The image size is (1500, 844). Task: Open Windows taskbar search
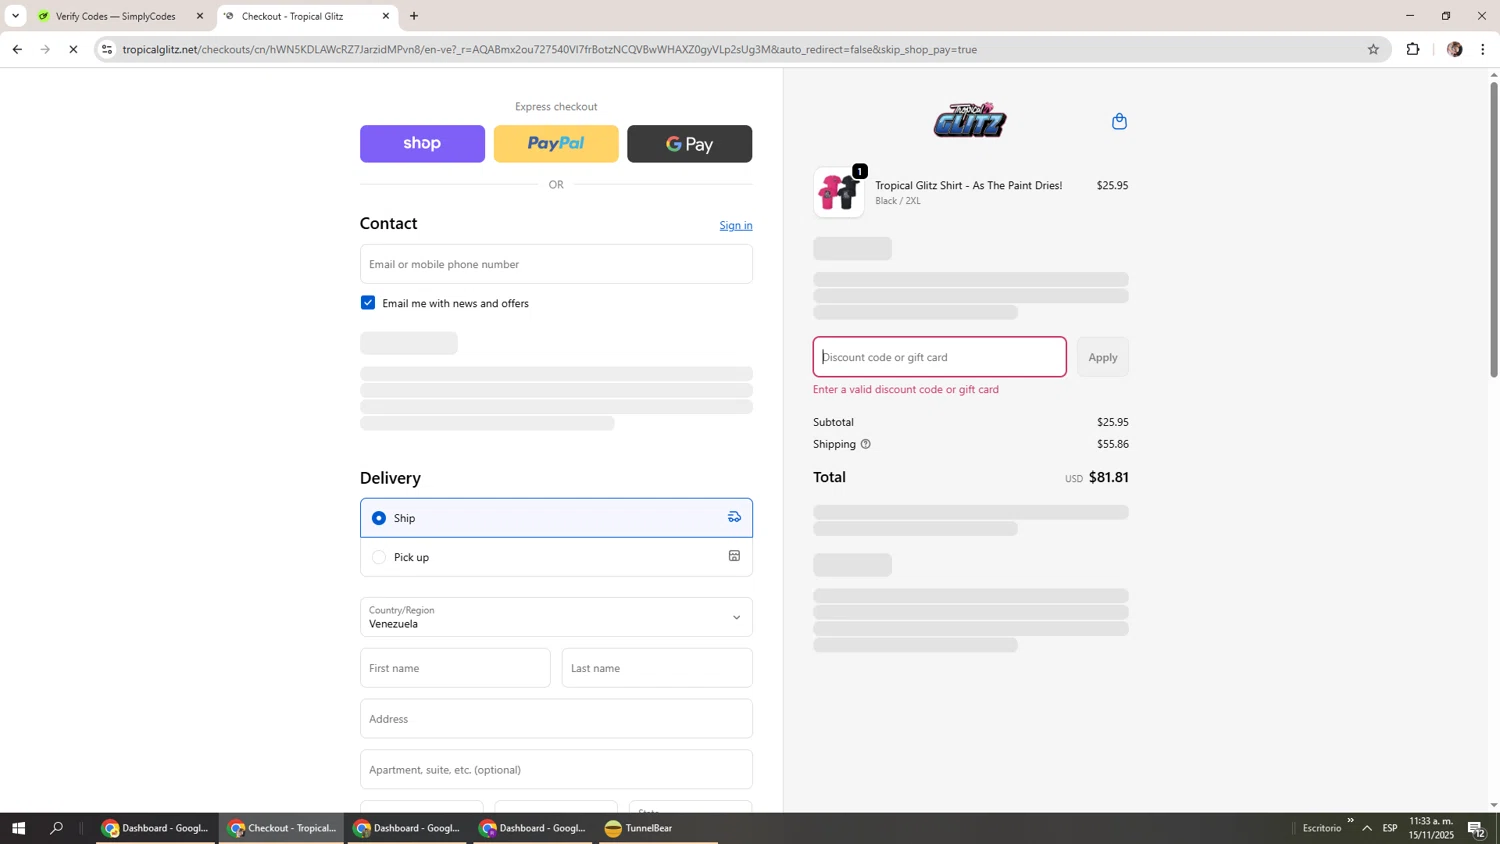[57, 828]
